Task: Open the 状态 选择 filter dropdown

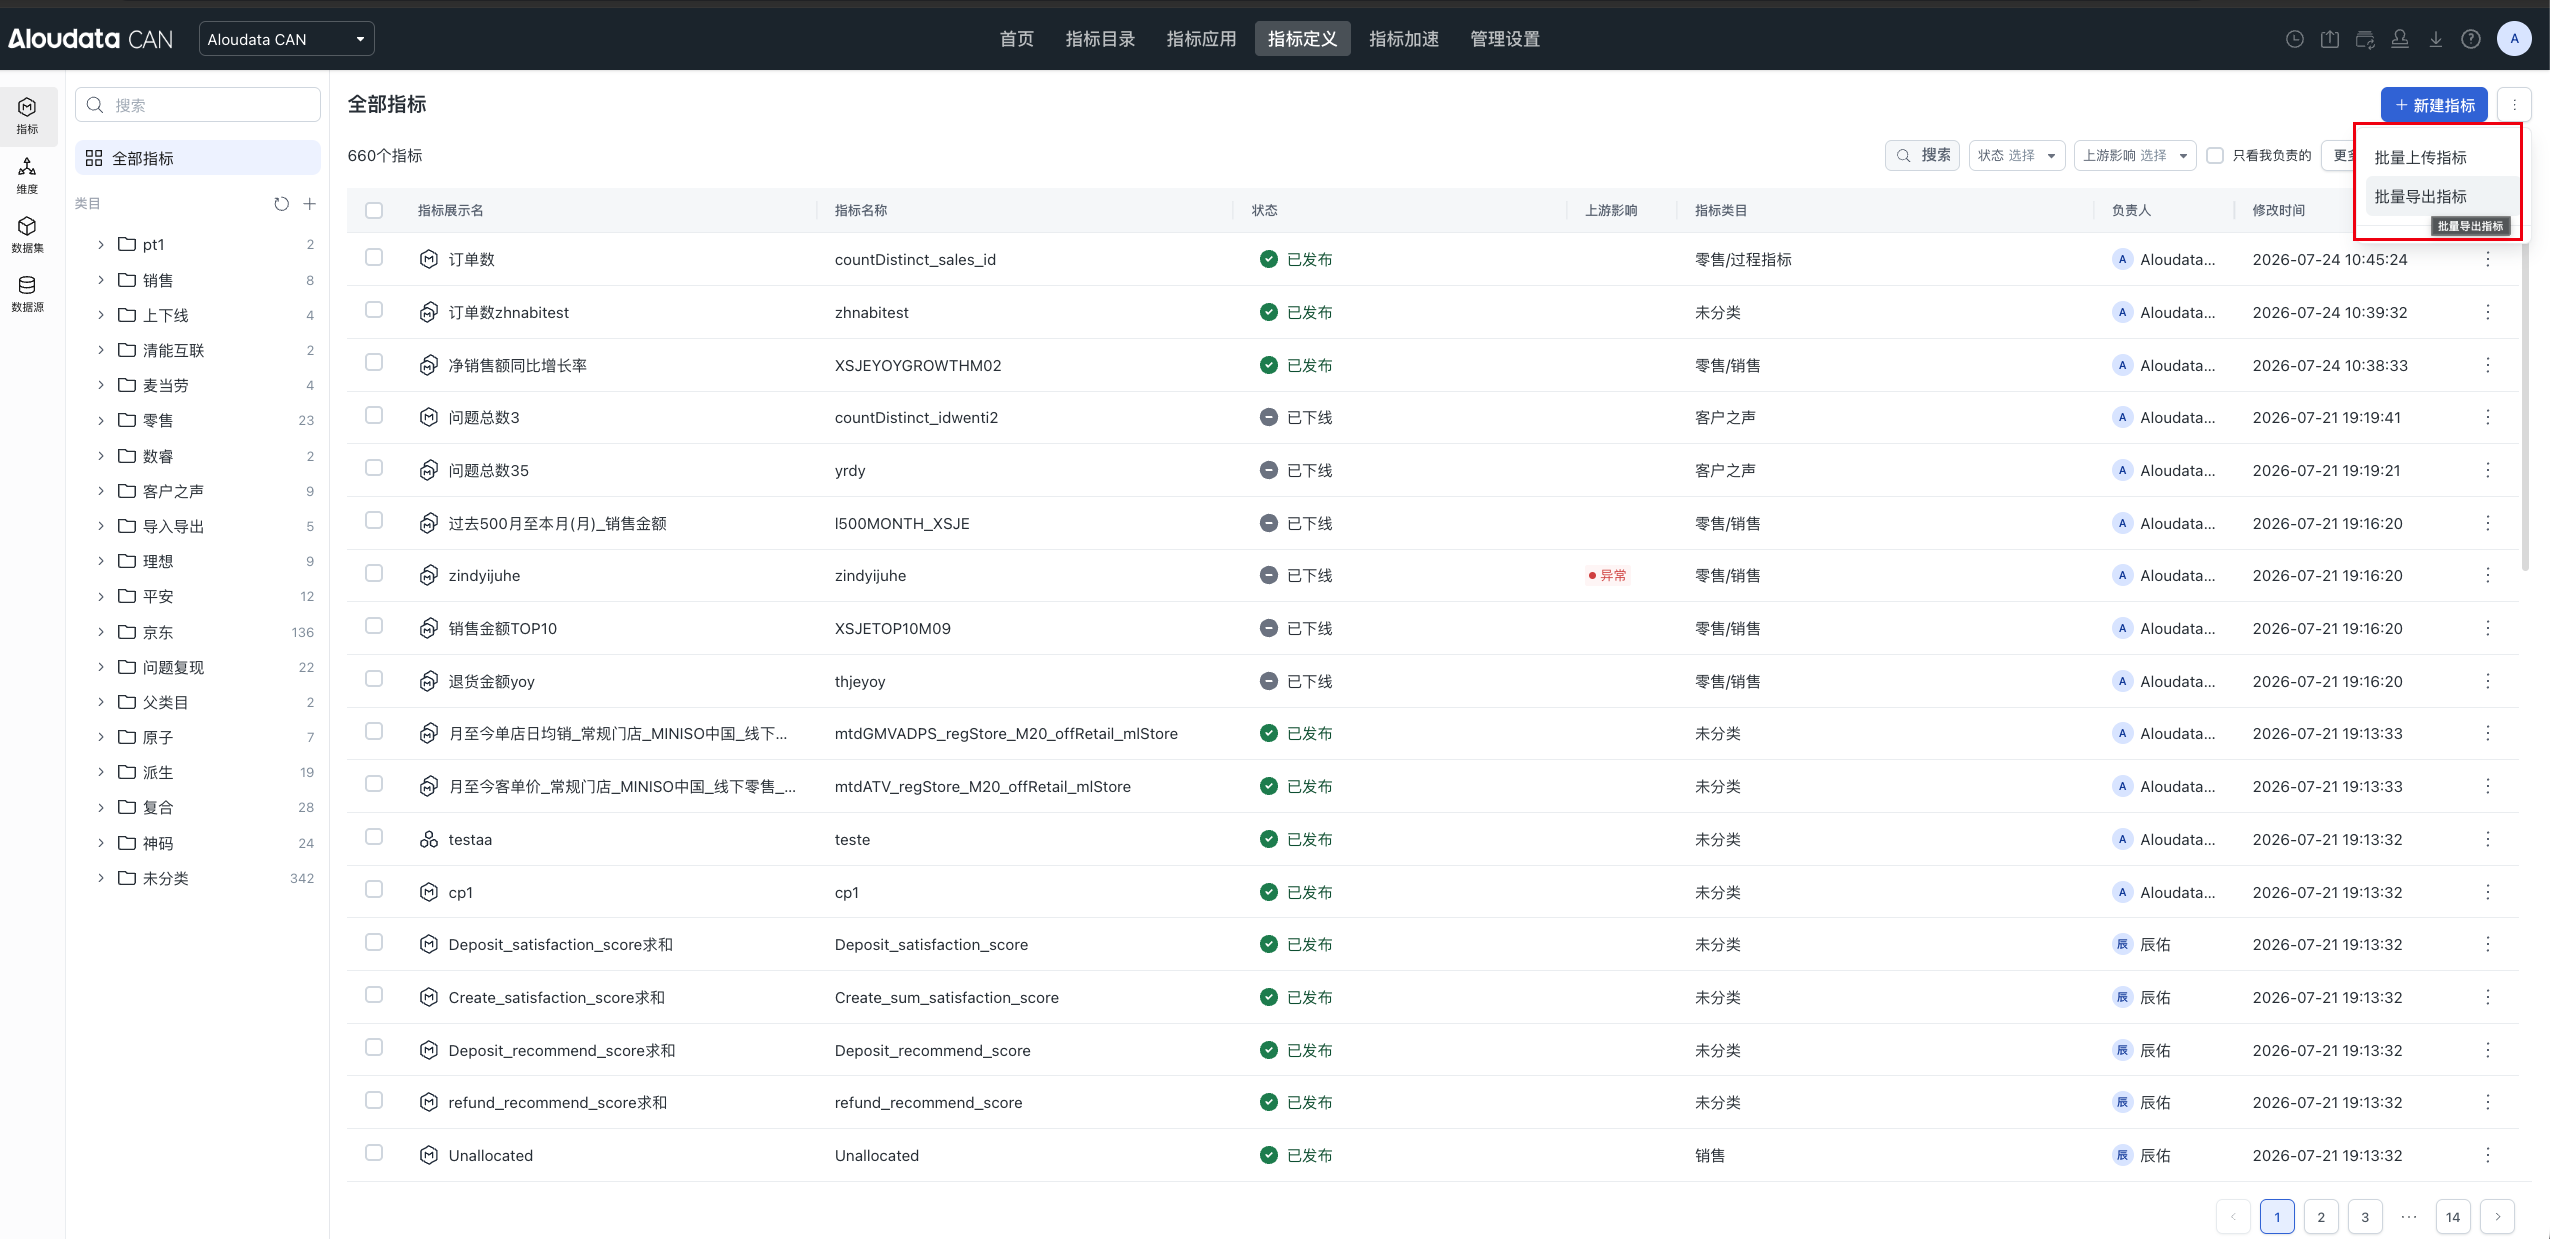Action: (x=2017, y=155)
